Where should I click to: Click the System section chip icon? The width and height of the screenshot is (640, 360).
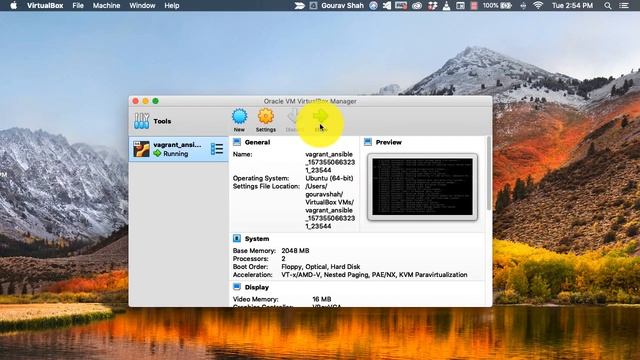coord(237,238)
